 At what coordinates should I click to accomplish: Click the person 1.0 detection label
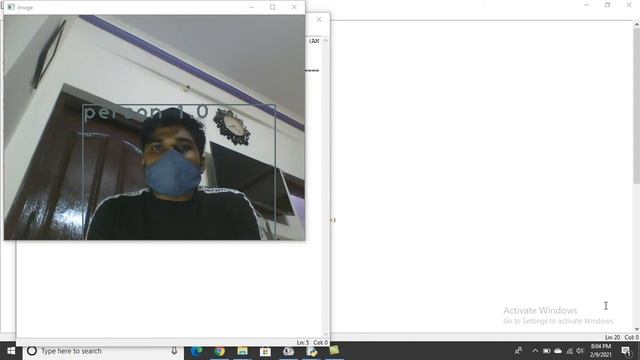[x=146, y=112]
